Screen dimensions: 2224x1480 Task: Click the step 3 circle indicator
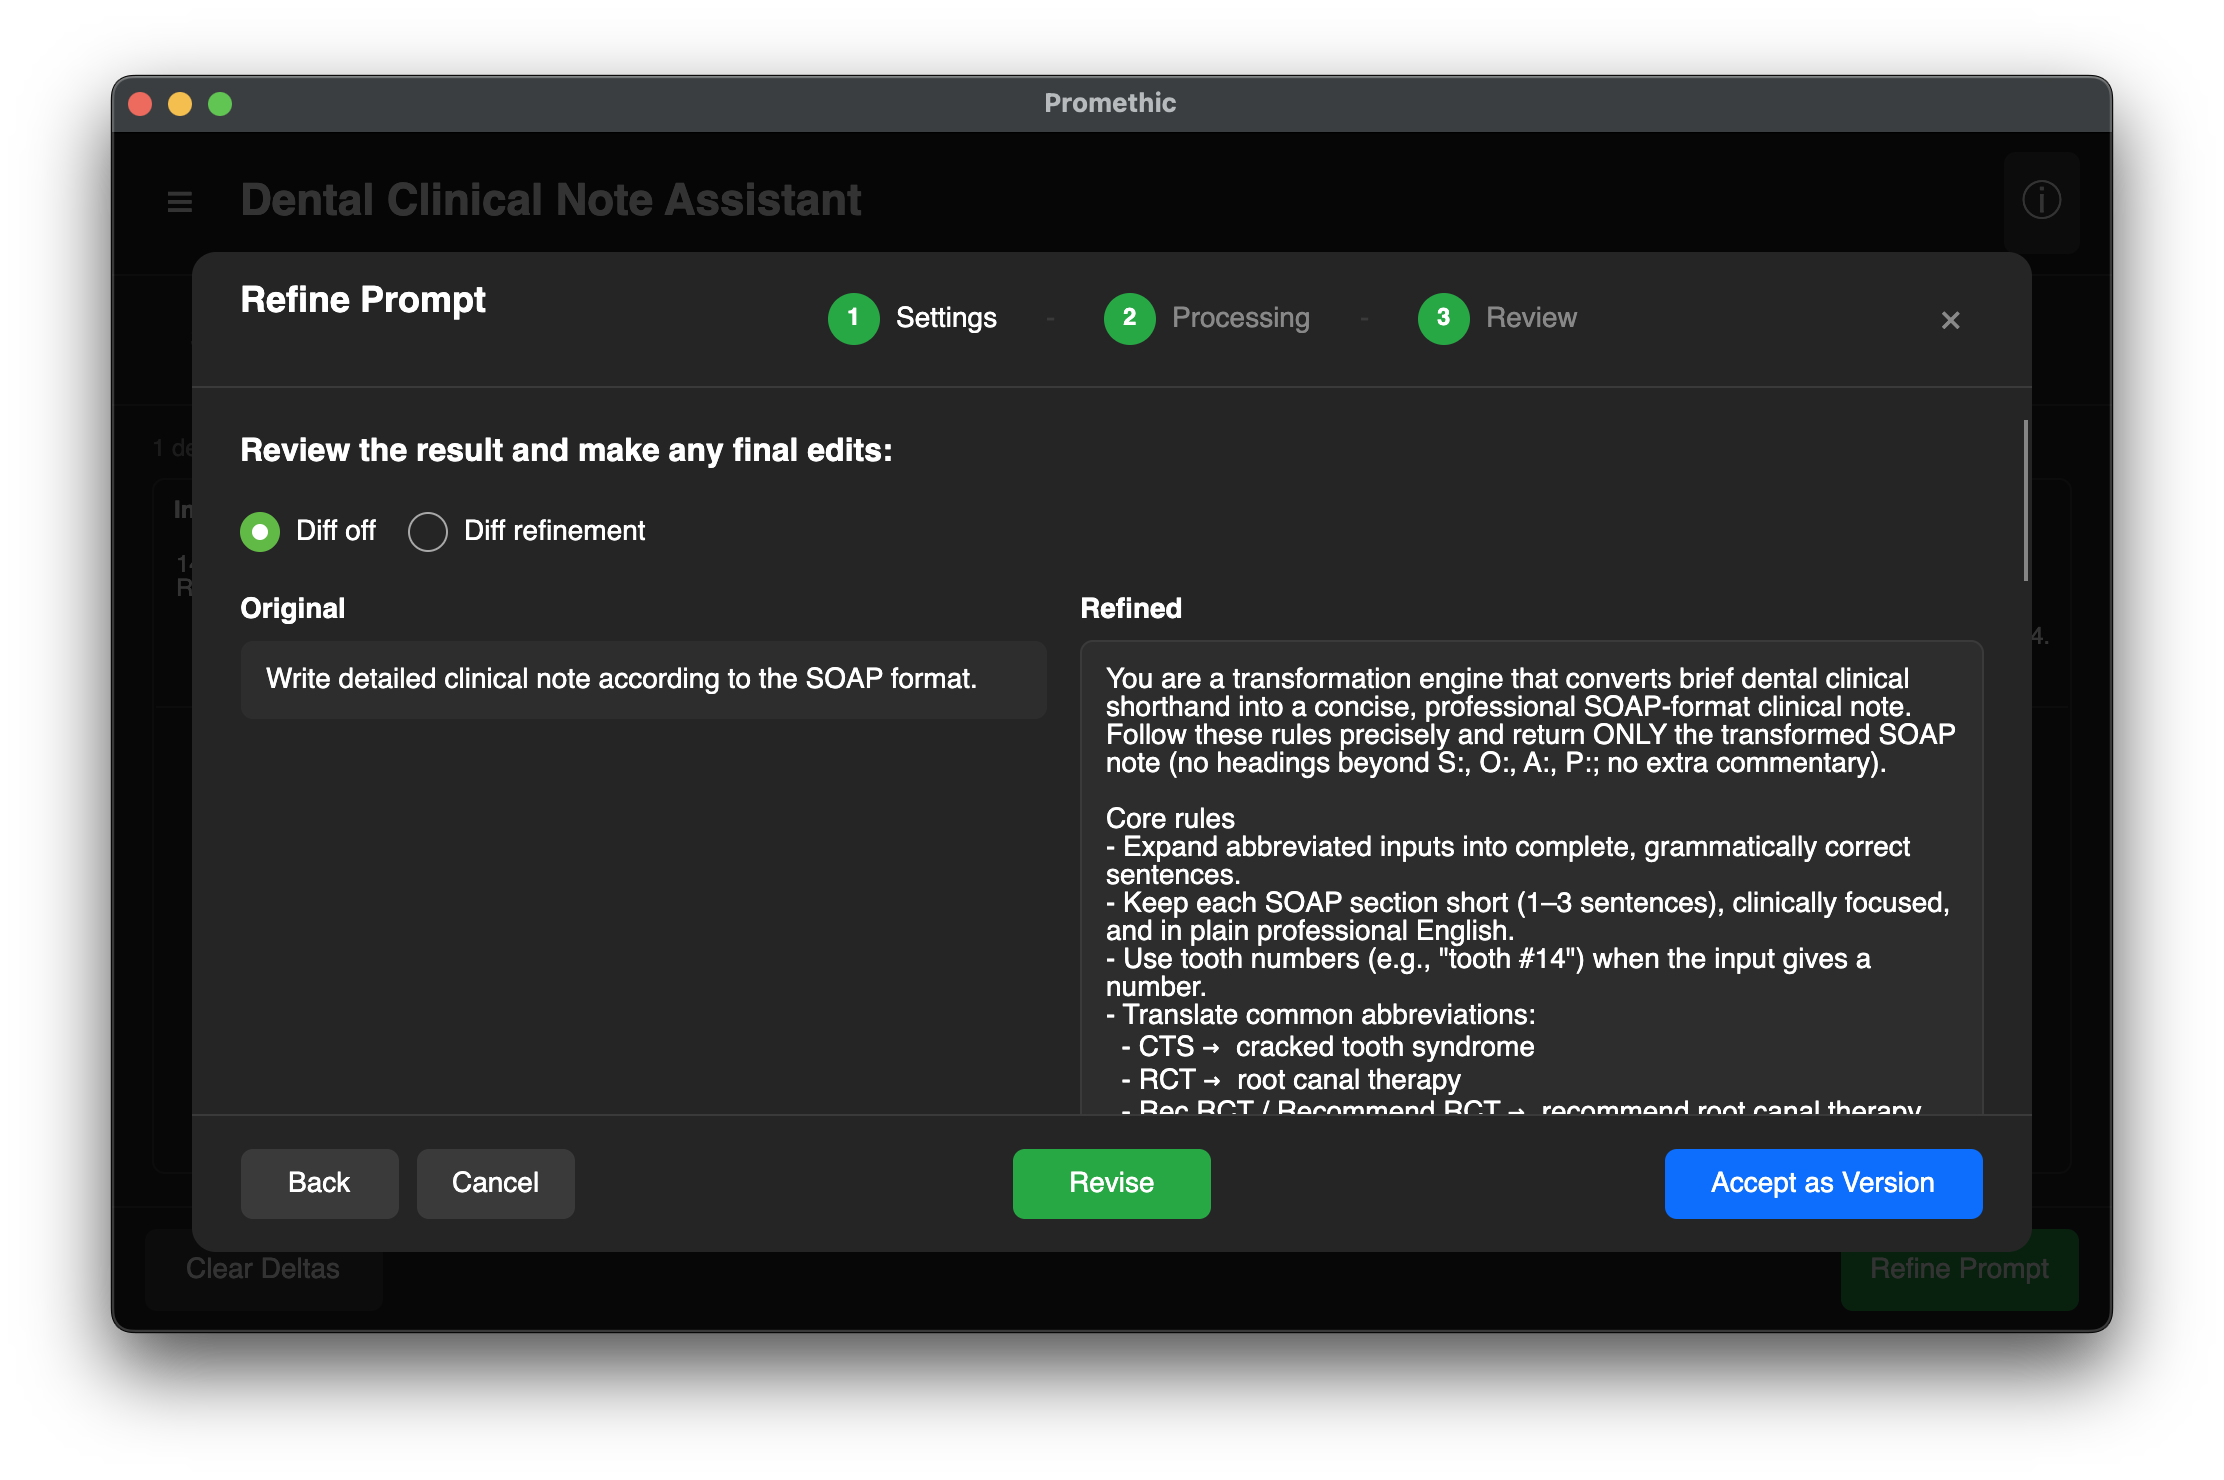pos(1443,318)
